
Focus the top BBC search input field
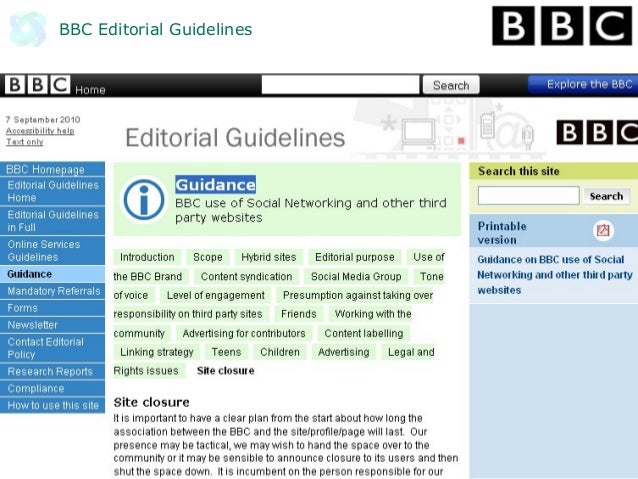click(340, 85)
